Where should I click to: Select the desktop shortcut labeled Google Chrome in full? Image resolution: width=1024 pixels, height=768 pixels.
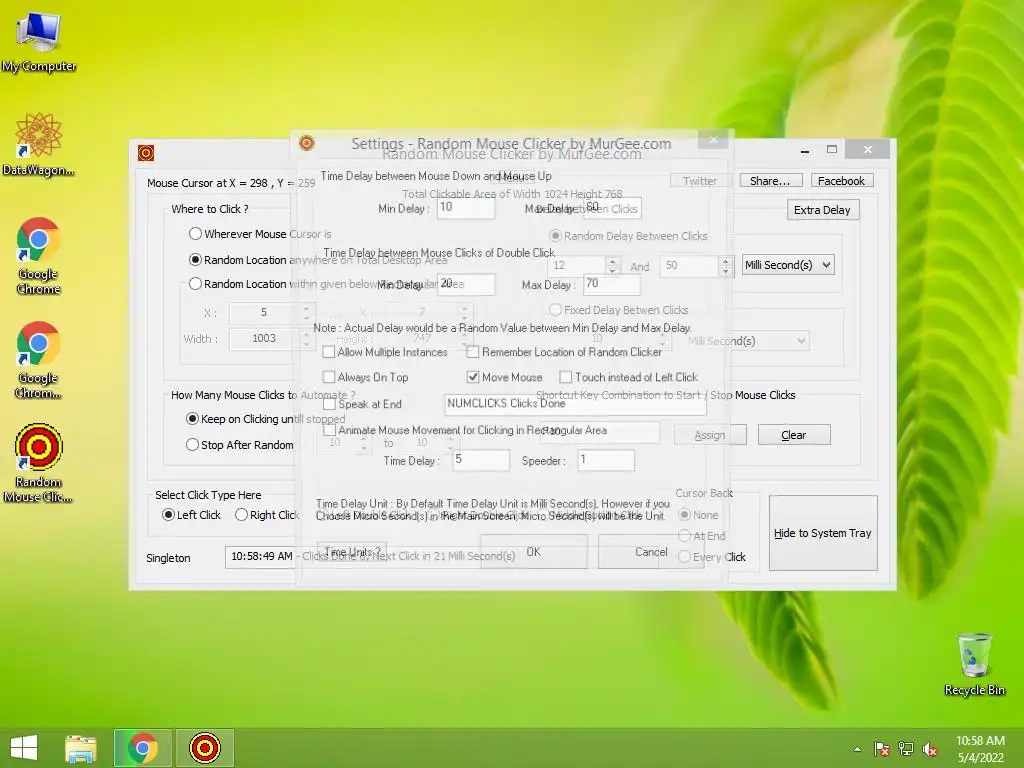[x=39, y=256]
